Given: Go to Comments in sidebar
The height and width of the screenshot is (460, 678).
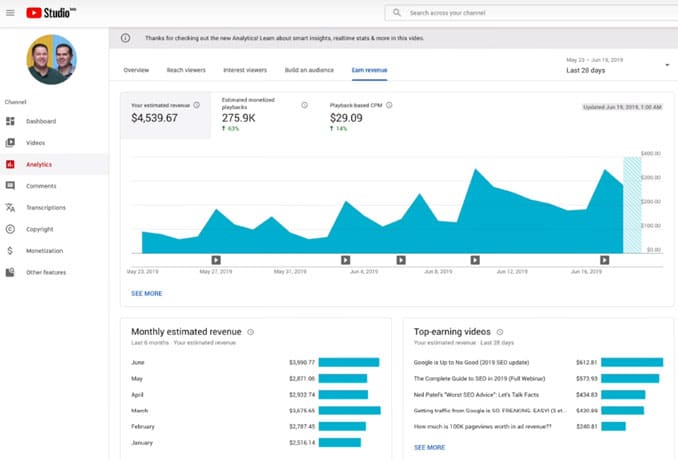Looking at the screenshot, I should tap(41, 186).
